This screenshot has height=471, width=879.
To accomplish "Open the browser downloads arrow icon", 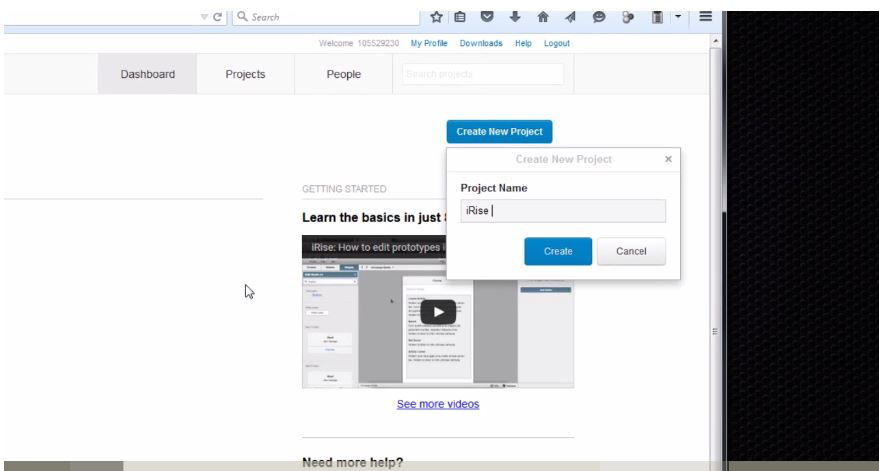I will click(515, 17).
